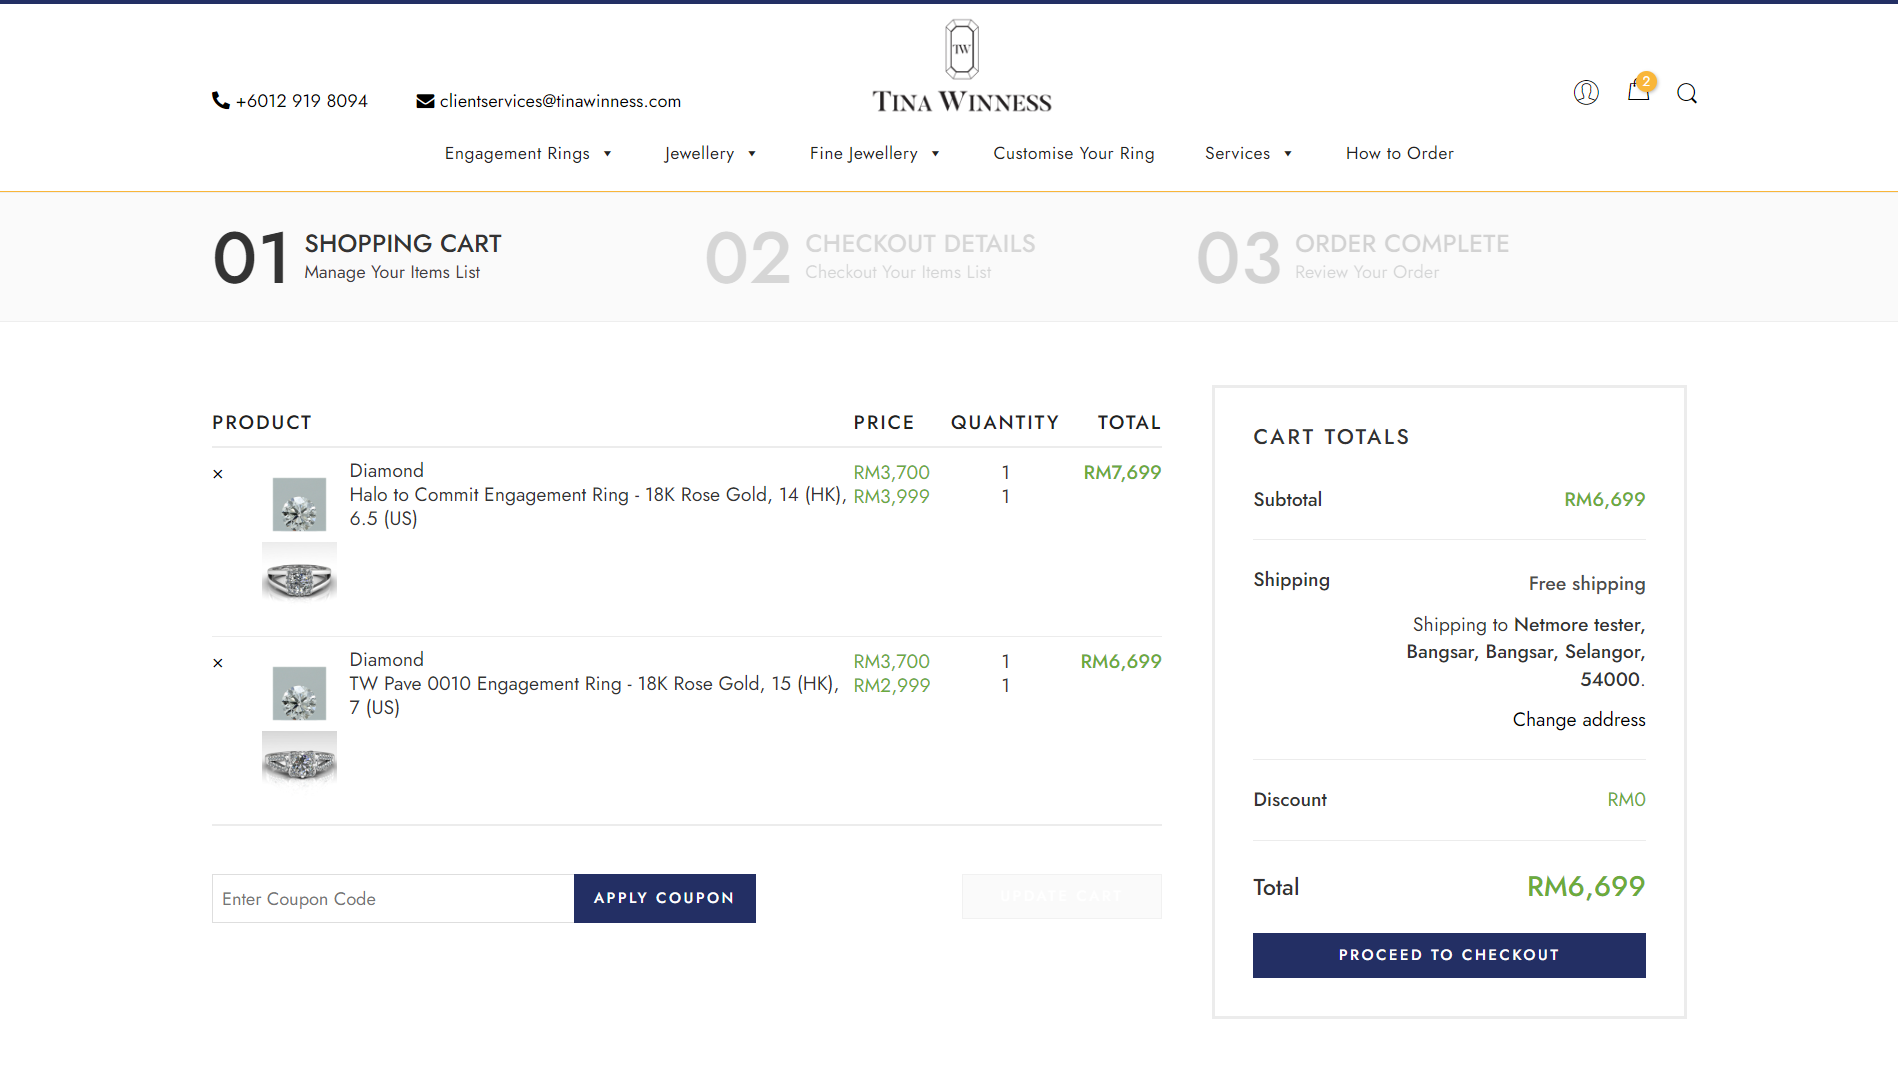Viewport: 1898px width, 1088px height.
Task: Click the Apply Coupon button
Action: 665,898
